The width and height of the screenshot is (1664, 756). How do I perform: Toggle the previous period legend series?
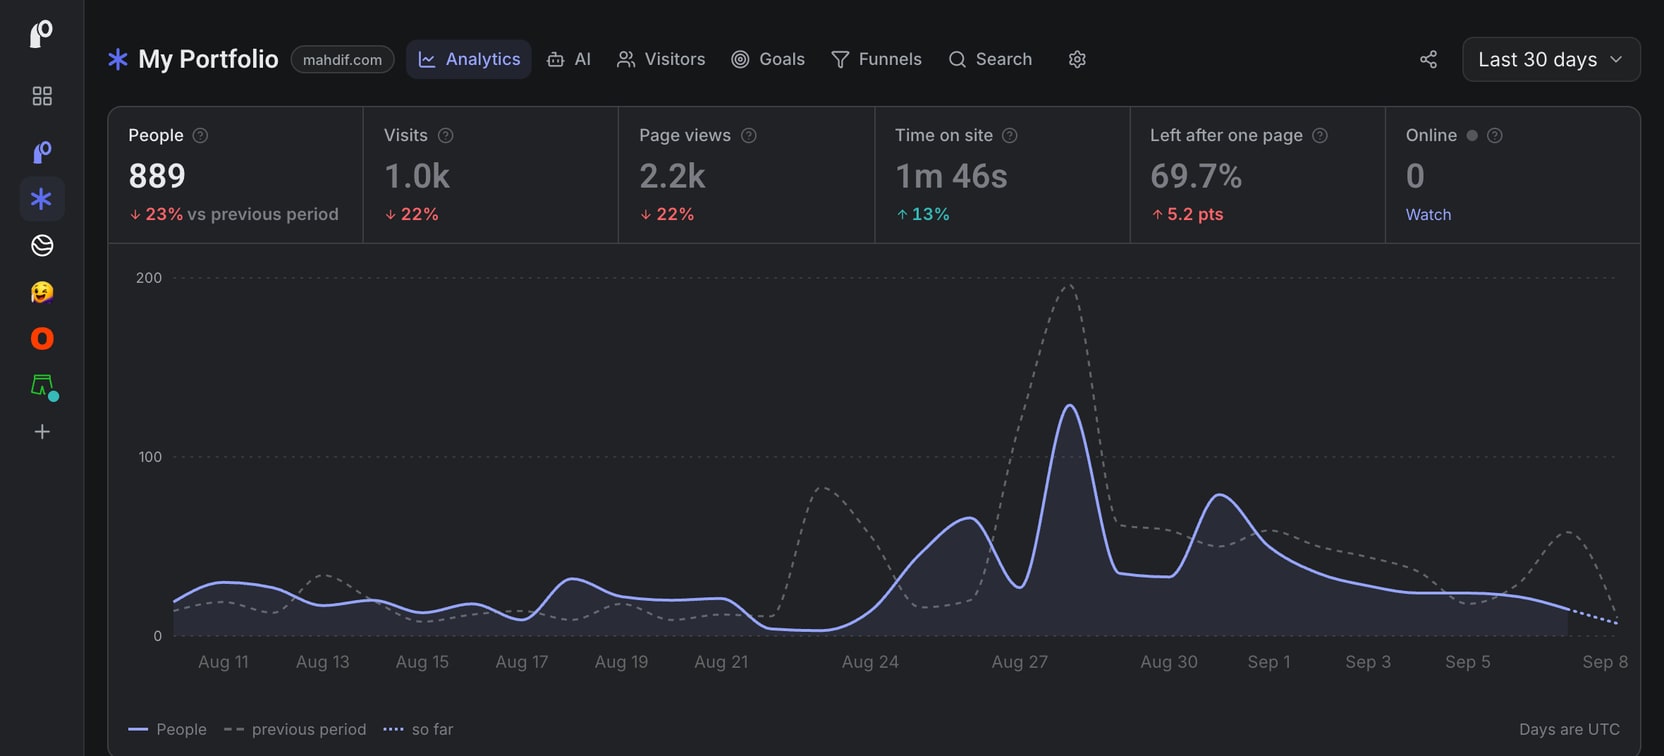295,729
